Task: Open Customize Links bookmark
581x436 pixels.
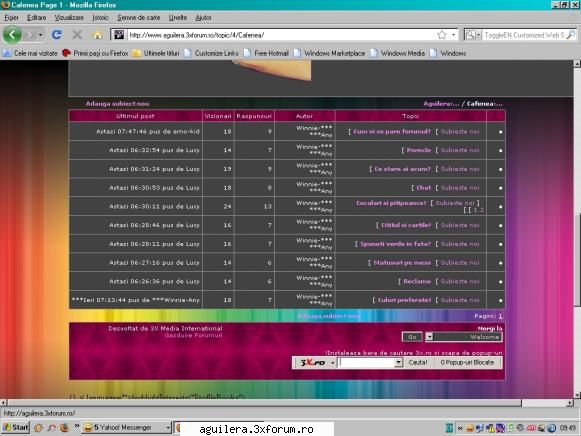Action: click(x=211, y=53)
